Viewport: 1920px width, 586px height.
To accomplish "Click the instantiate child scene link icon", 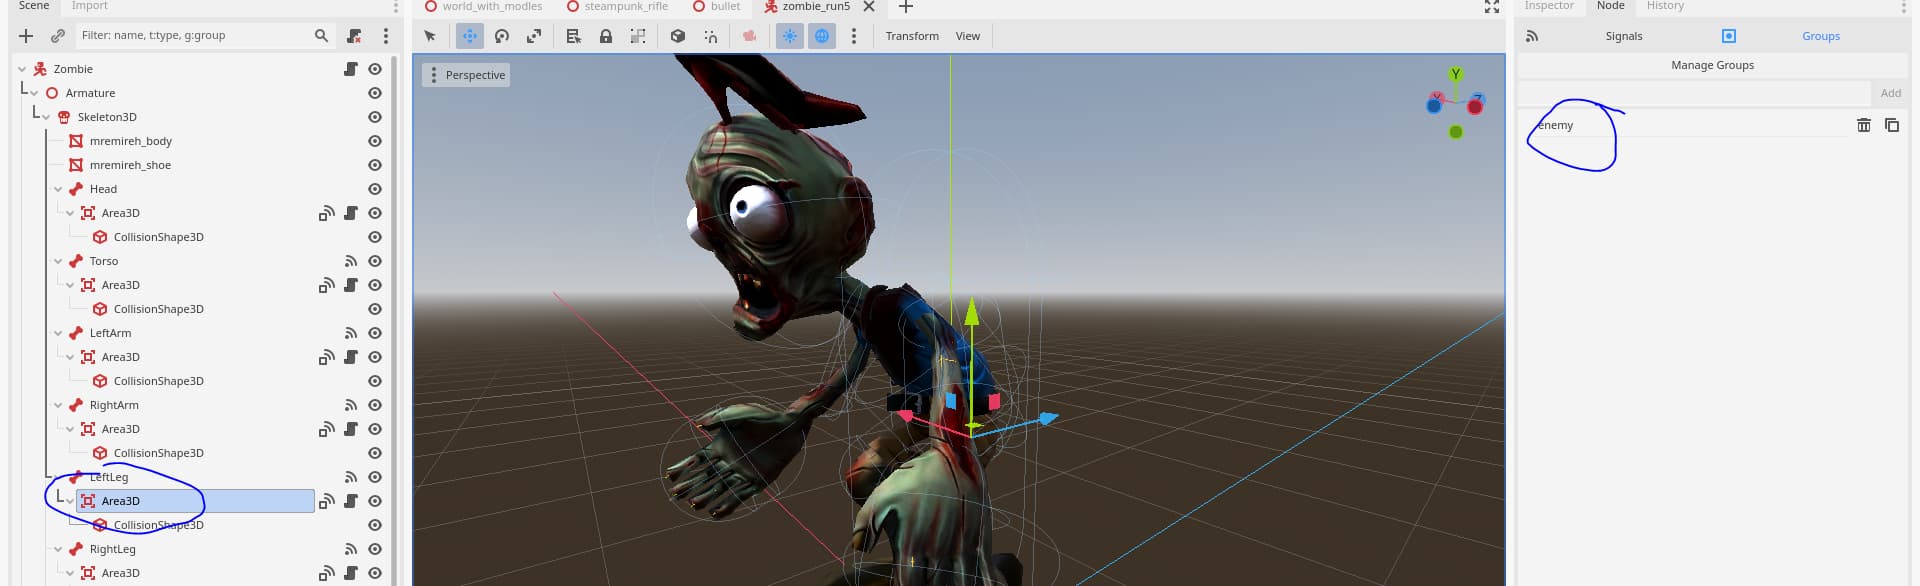I will pos(58,36).
